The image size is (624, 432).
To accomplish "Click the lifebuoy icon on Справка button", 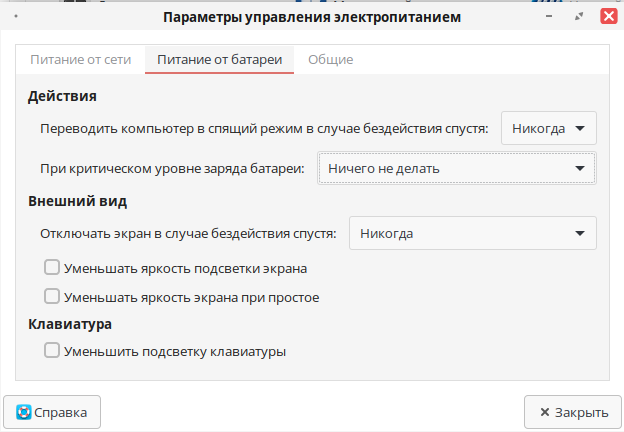I will point(24,412).
